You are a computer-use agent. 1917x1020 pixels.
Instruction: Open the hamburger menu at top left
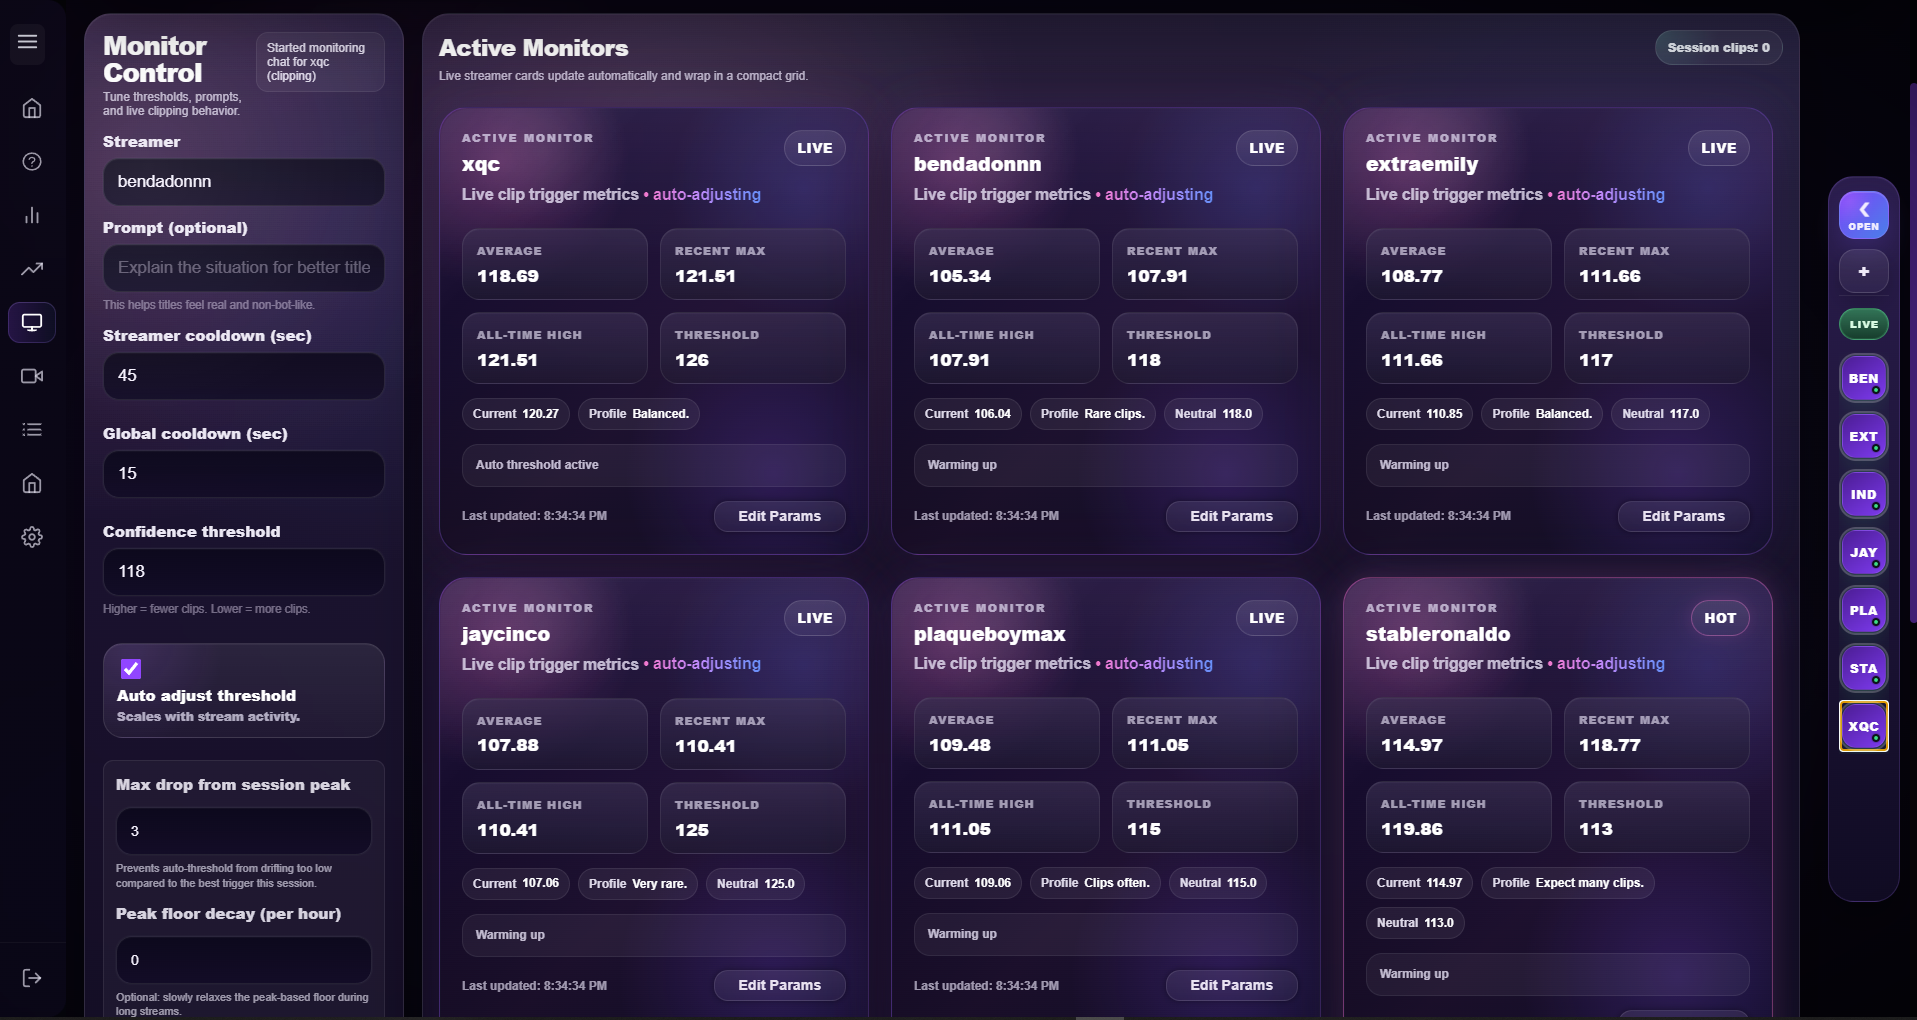pos(27,42)
